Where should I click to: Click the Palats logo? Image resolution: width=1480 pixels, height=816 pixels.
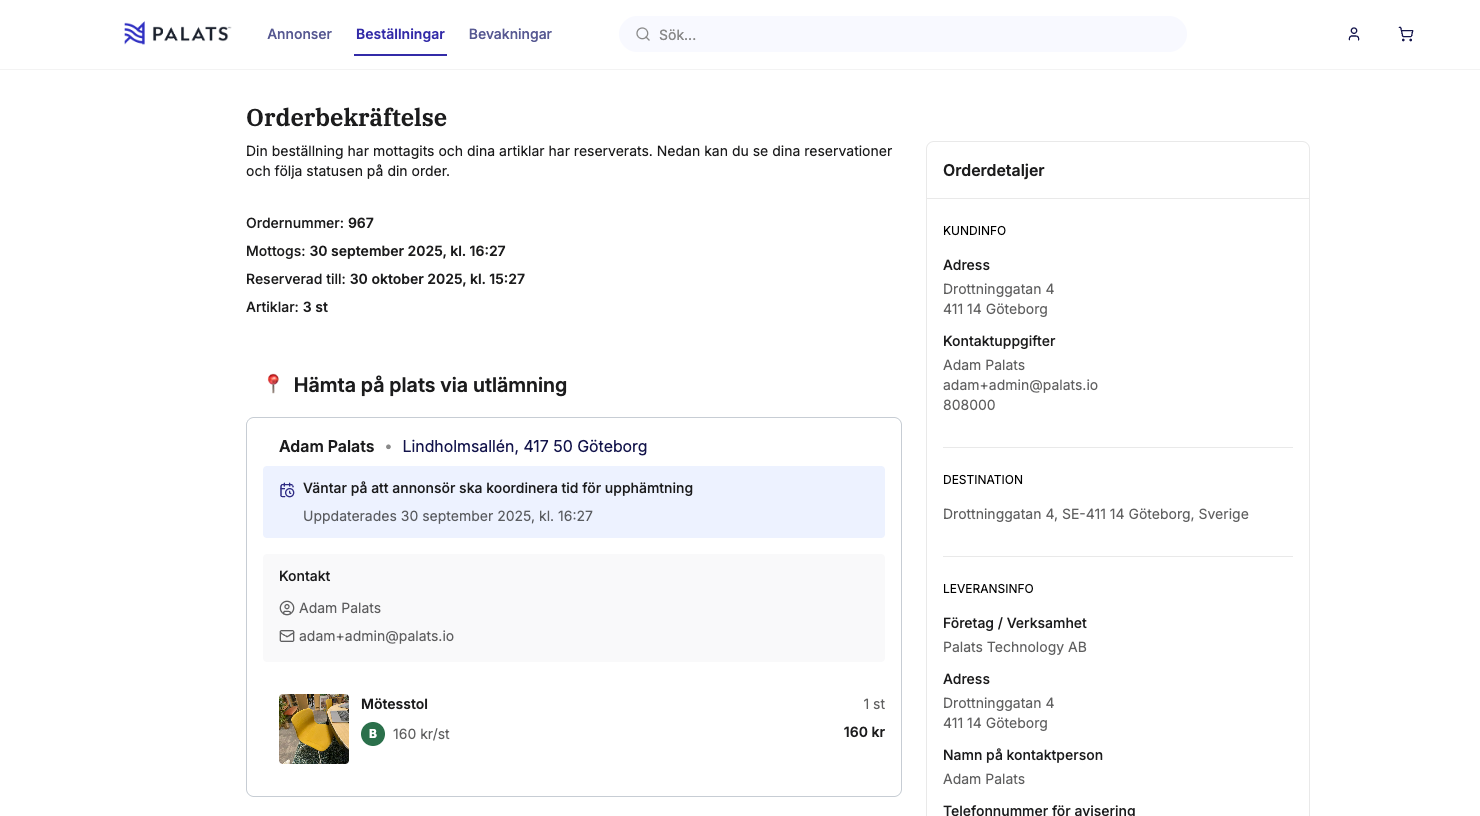click(x=176, y=34)
